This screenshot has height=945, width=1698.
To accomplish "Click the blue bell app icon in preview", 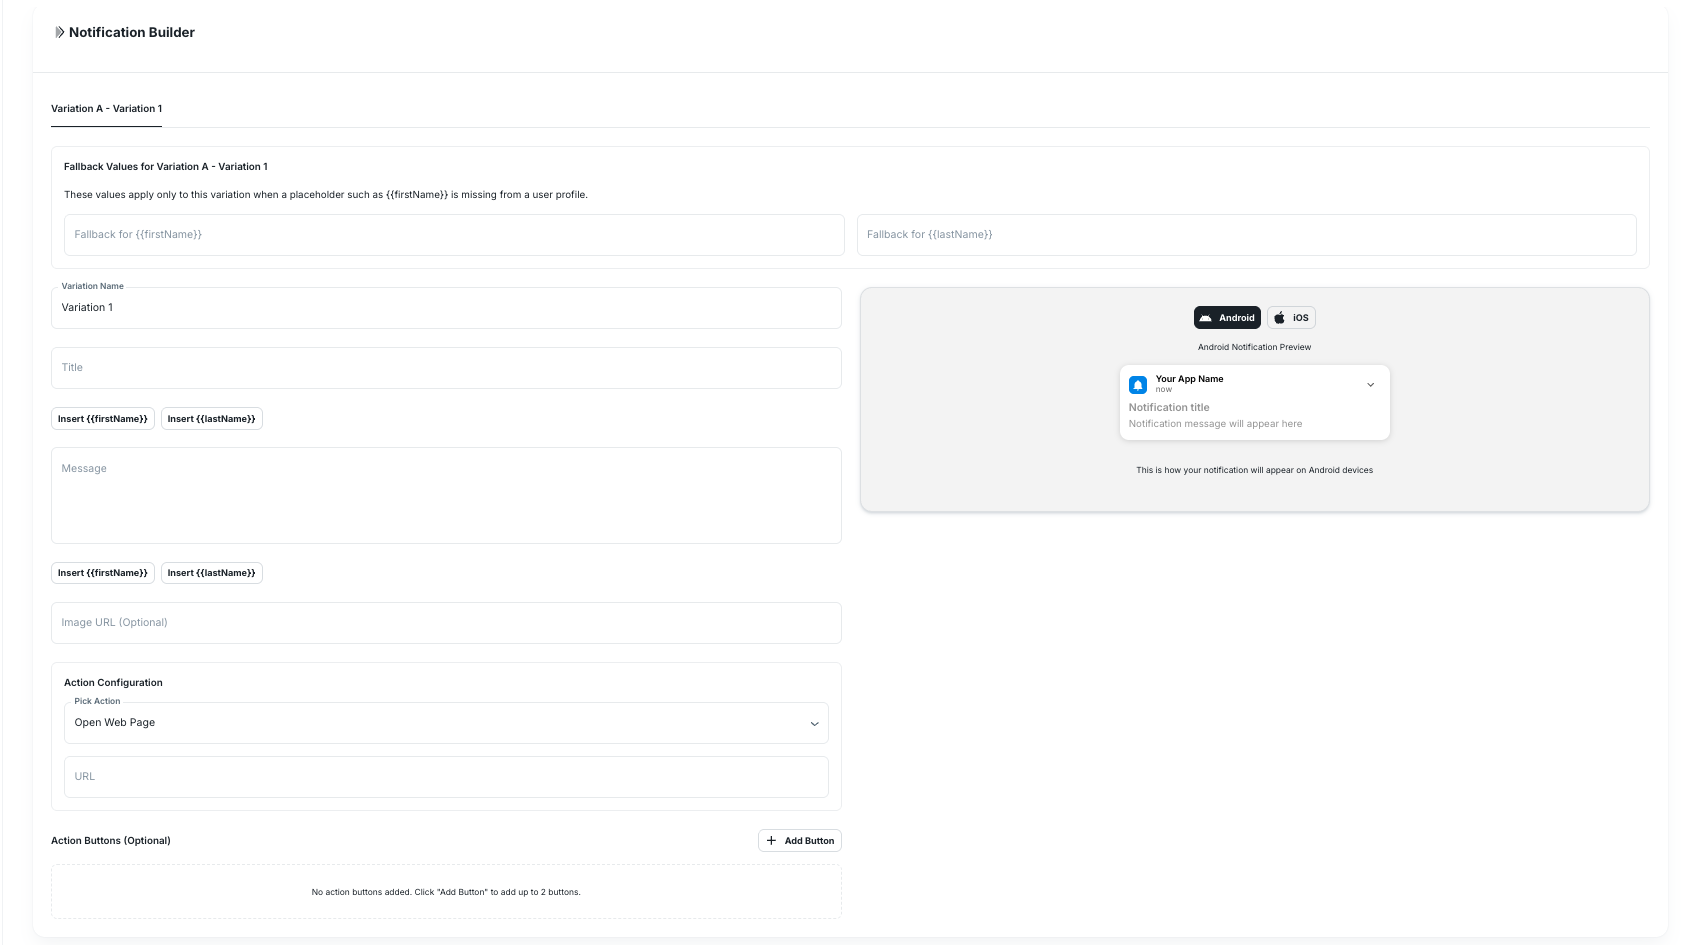I will click(x=1138, y=384).
